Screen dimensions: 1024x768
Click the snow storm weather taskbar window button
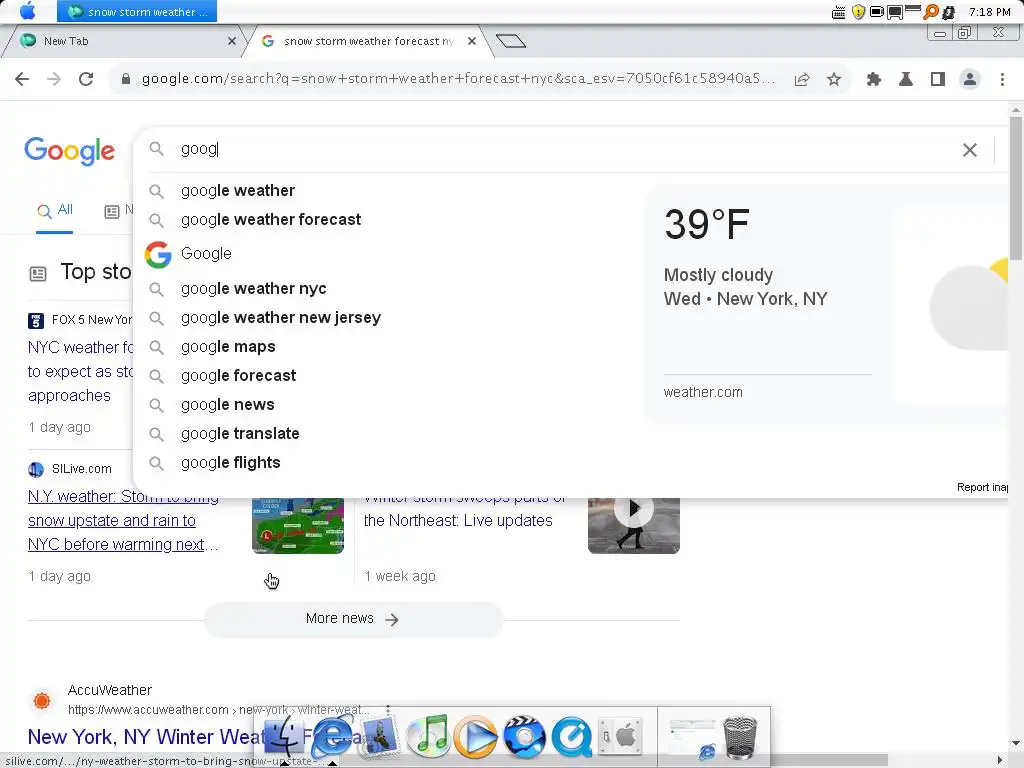(x=136, y=11)
